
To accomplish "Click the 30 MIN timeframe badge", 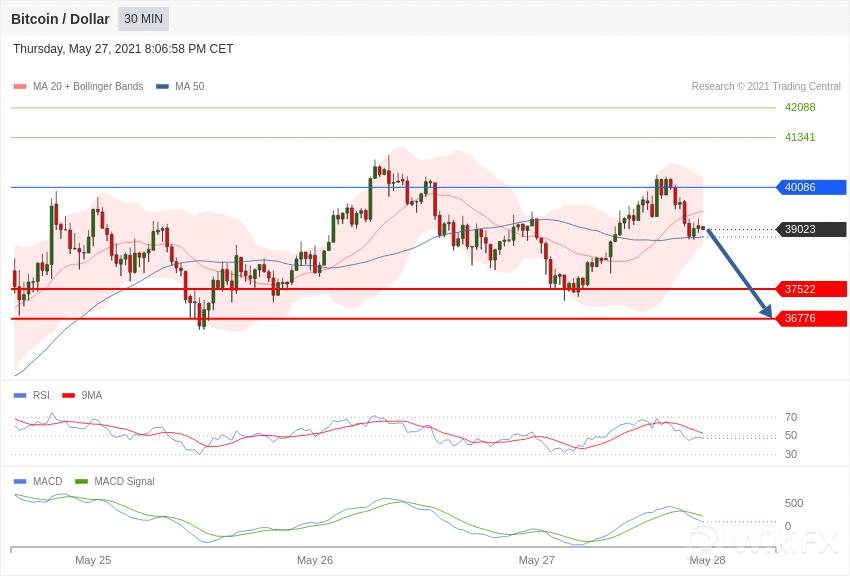I will pyautogui.click(x=143, y=19).
